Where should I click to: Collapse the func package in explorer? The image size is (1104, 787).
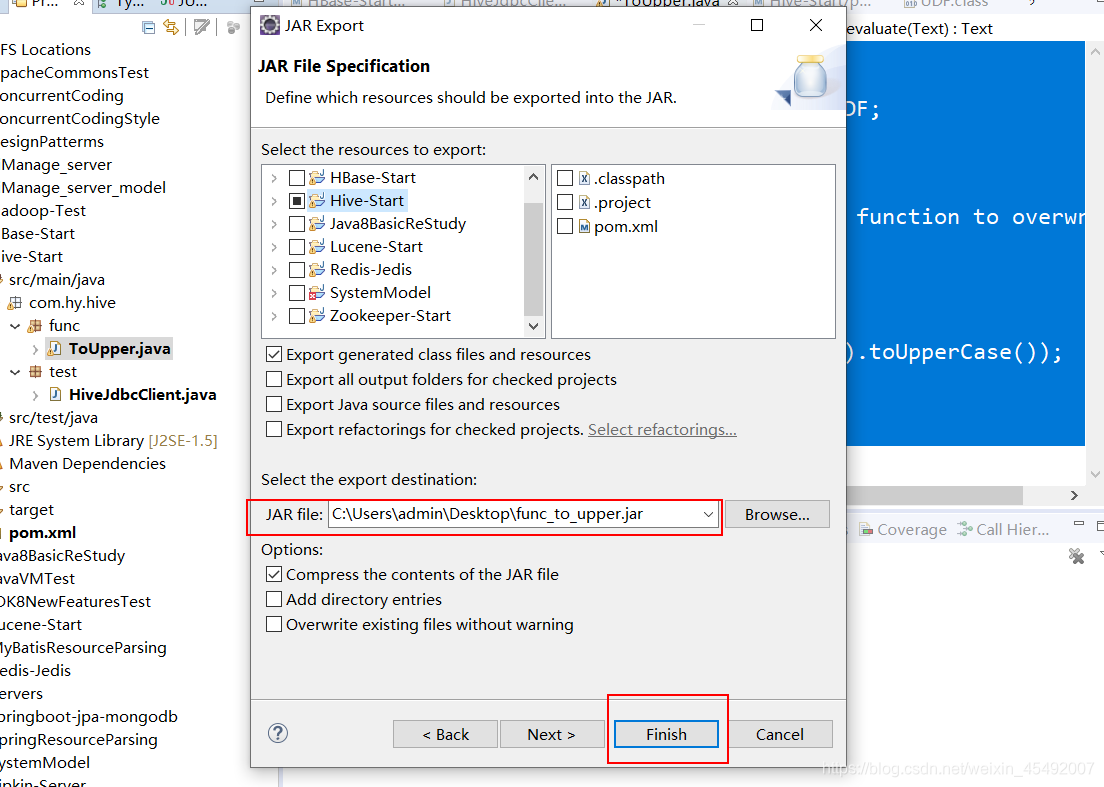pos(15,326)
